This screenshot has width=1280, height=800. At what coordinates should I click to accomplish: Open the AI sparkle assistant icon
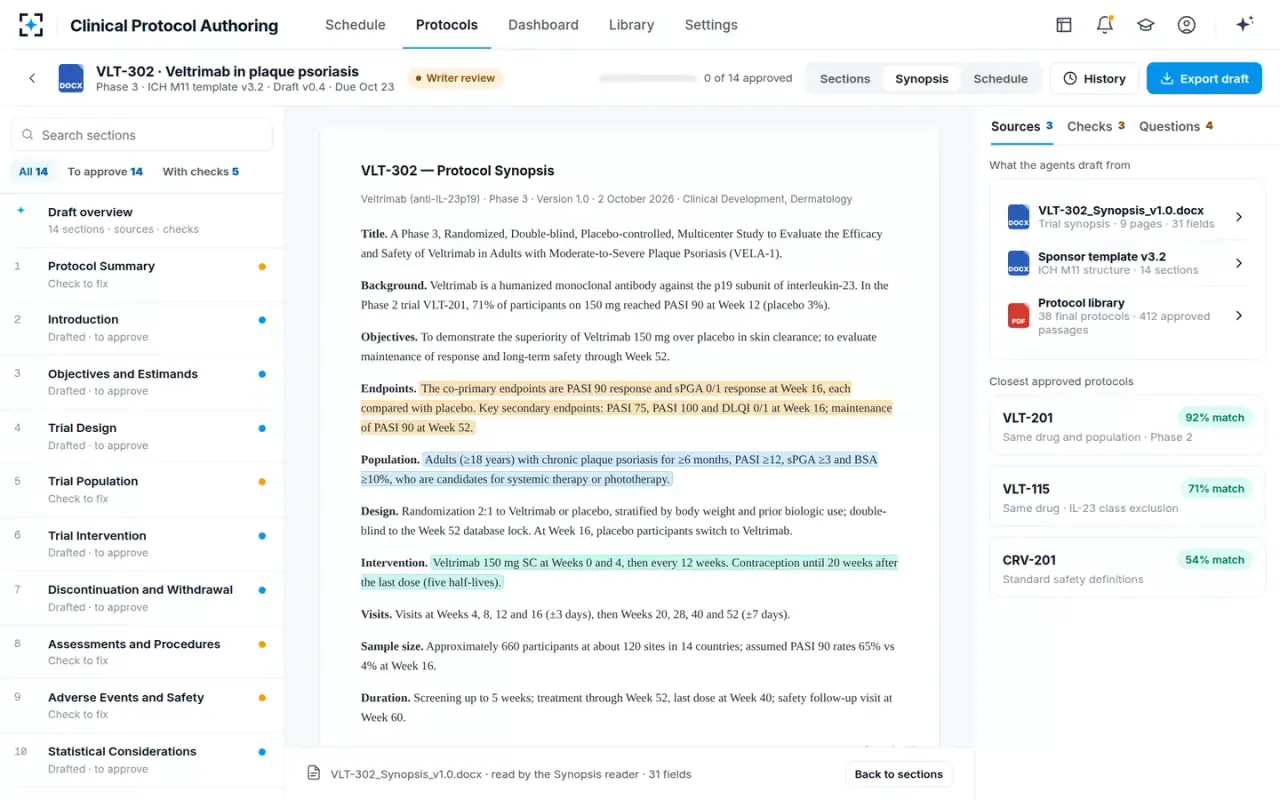coord(1244,25)
